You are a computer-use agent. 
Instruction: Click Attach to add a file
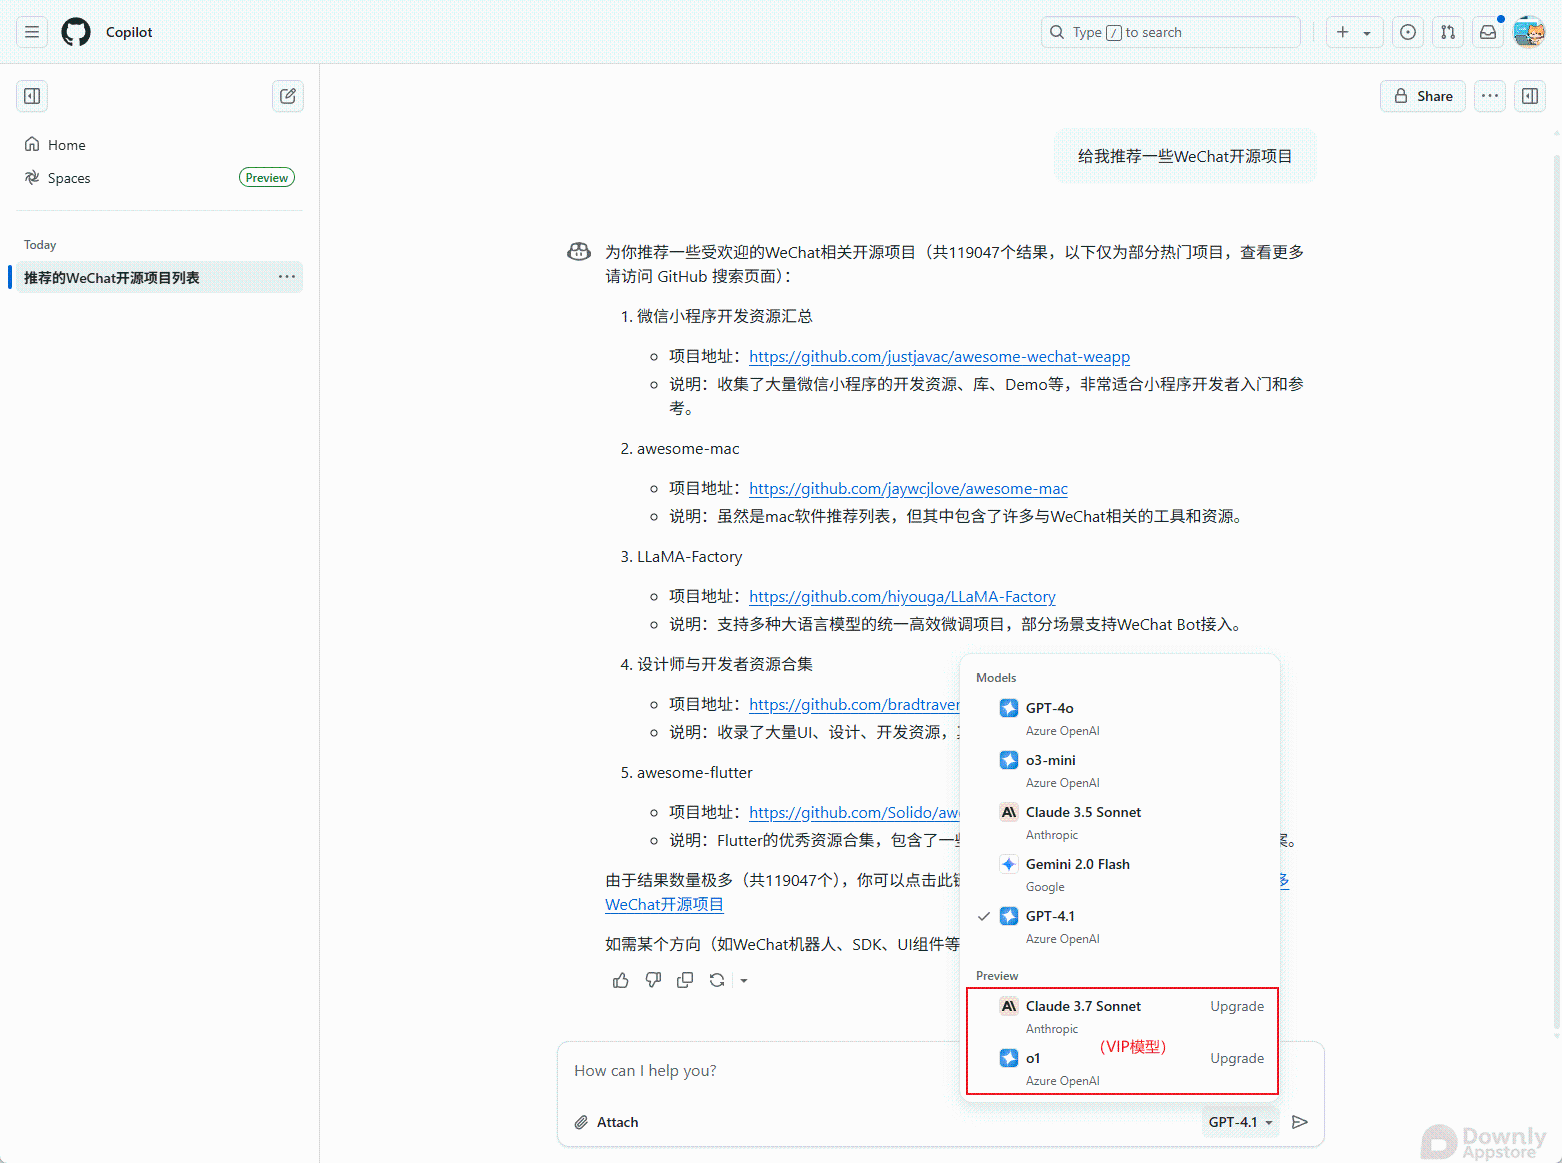tap(606, 1122)
